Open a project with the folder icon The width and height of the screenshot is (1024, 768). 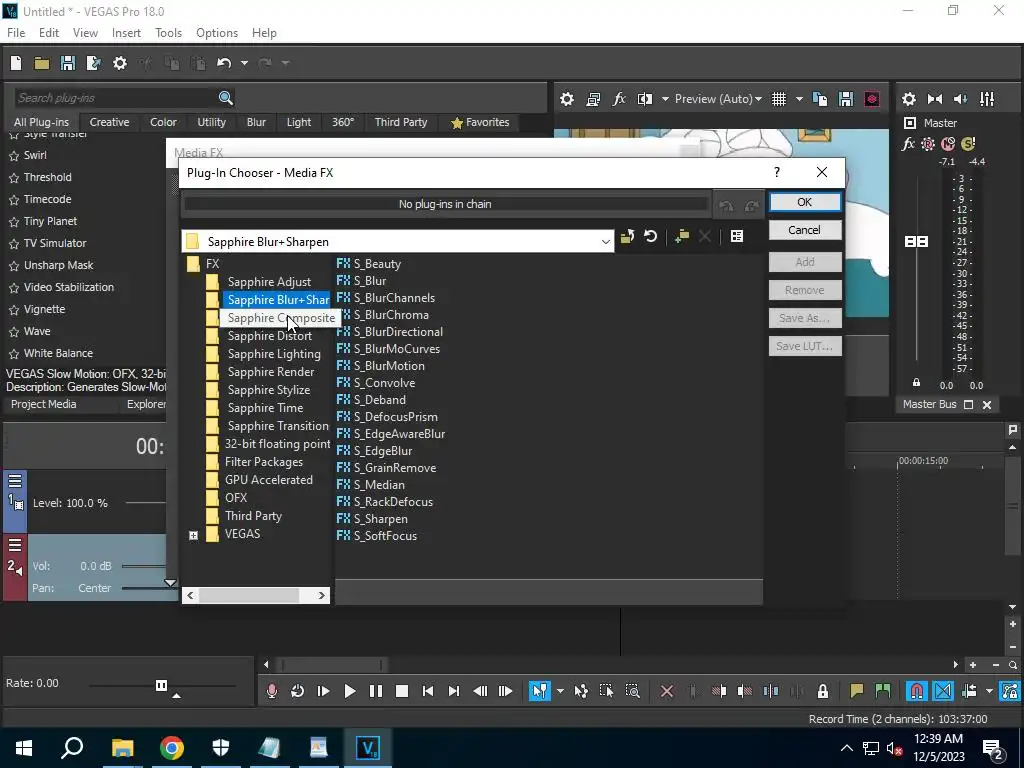coord(42,63)
